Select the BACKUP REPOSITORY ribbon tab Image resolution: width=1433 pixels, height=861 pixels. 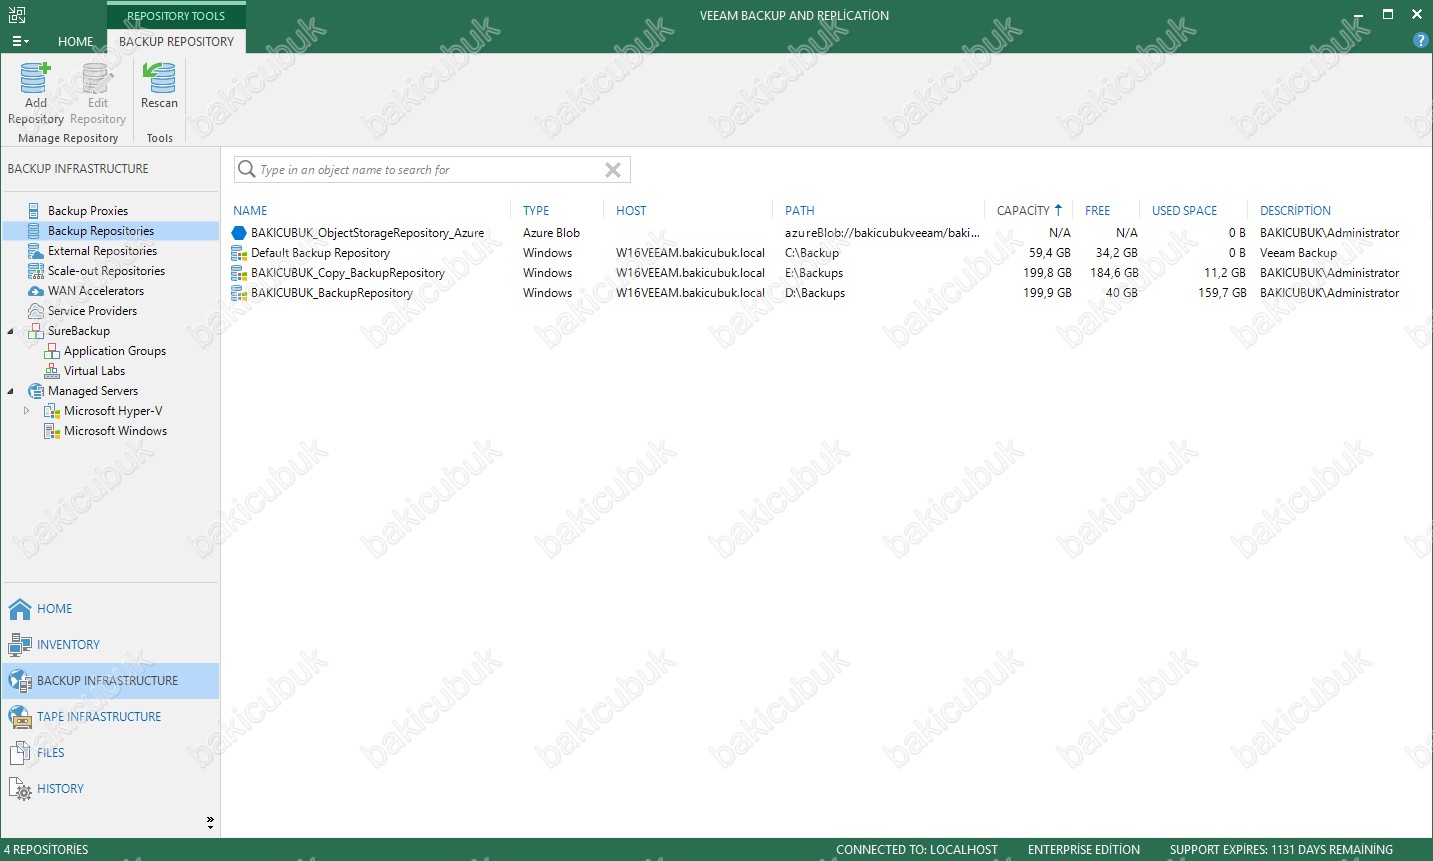[x=176, y=41]
